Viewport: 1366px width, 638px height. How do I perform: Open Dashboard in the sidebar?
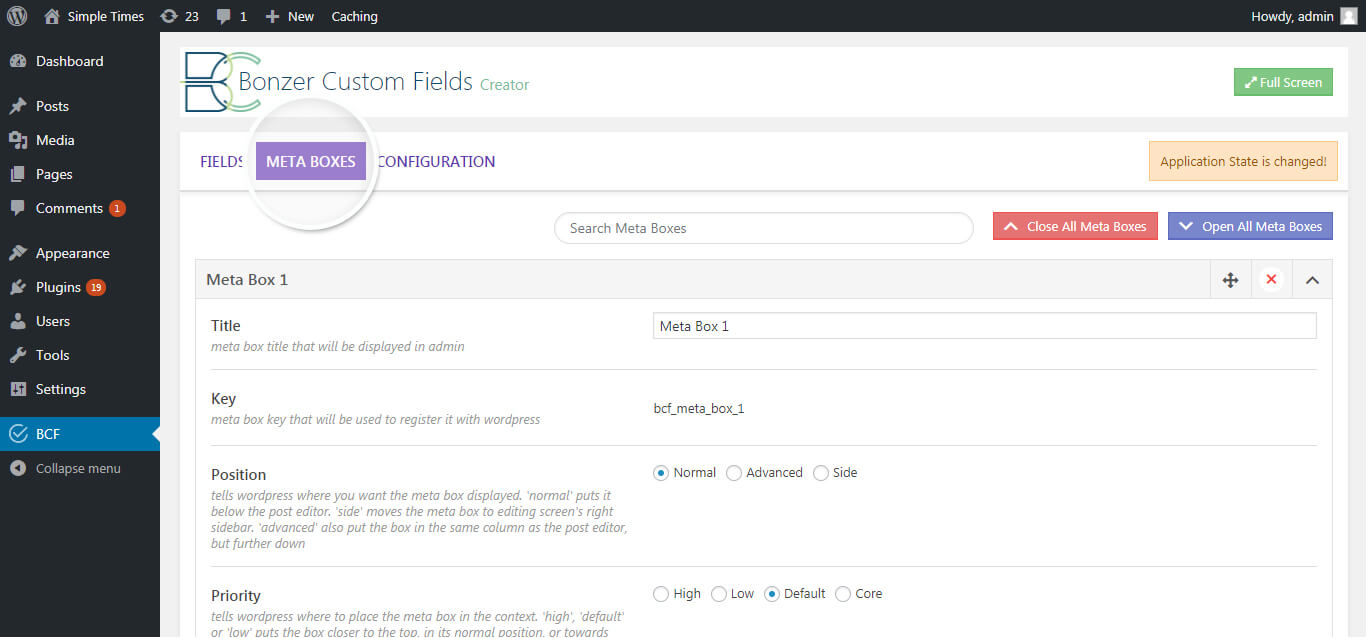(80, 61)
